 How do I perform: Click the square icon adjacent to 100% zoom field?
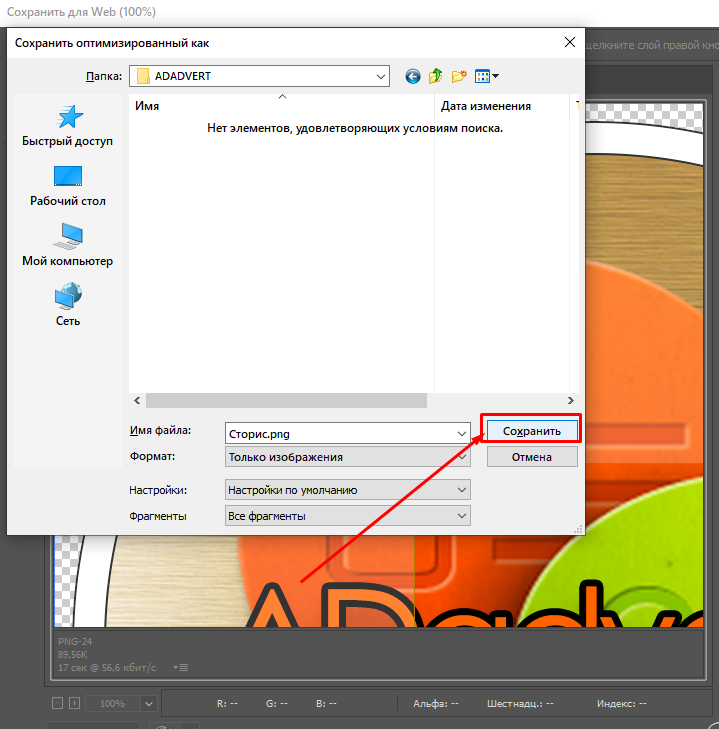click(x=74, y=703)
